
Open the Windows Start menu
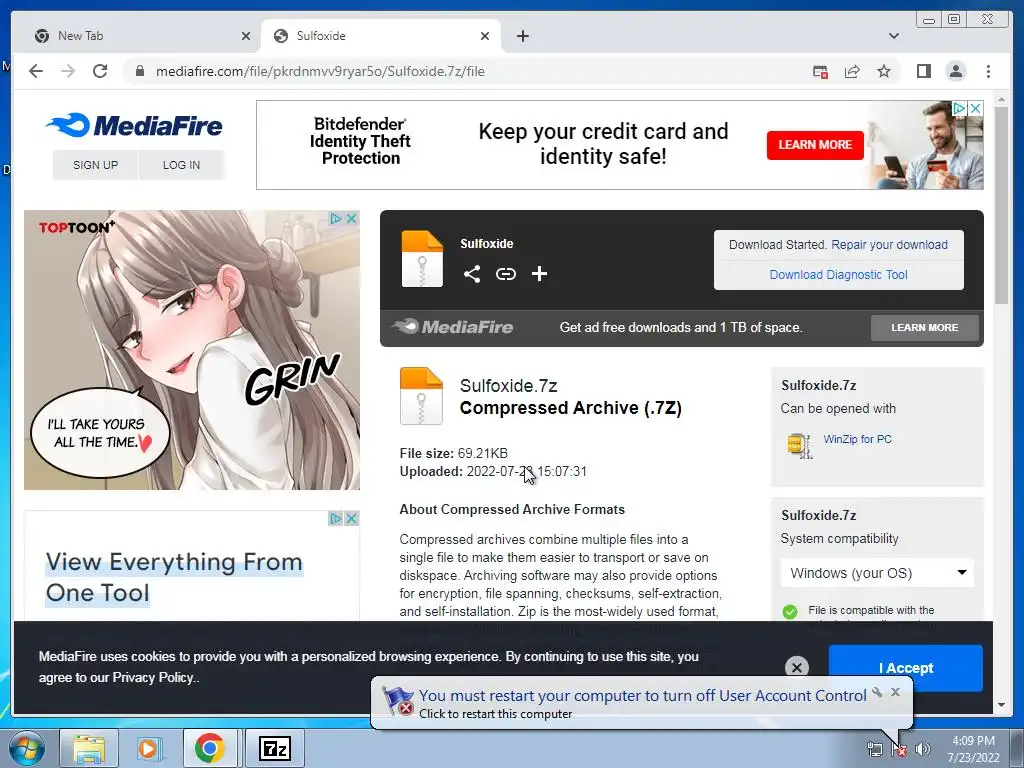pos(27,748)
